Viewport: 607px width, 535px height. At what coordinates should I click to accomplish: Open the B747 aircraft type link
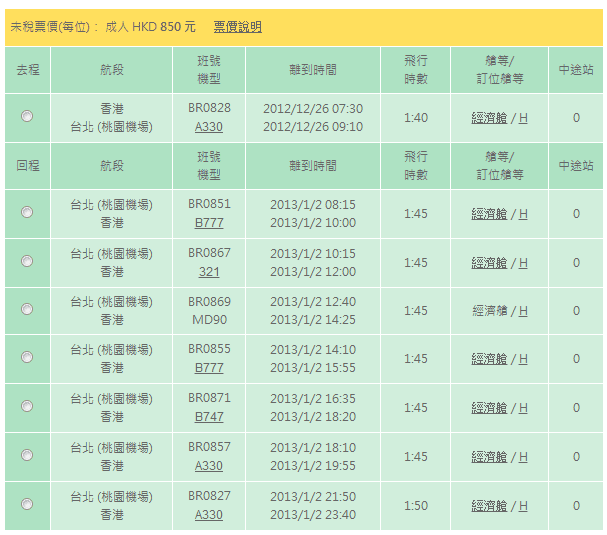pyautogui.click(x=209, y=417)
